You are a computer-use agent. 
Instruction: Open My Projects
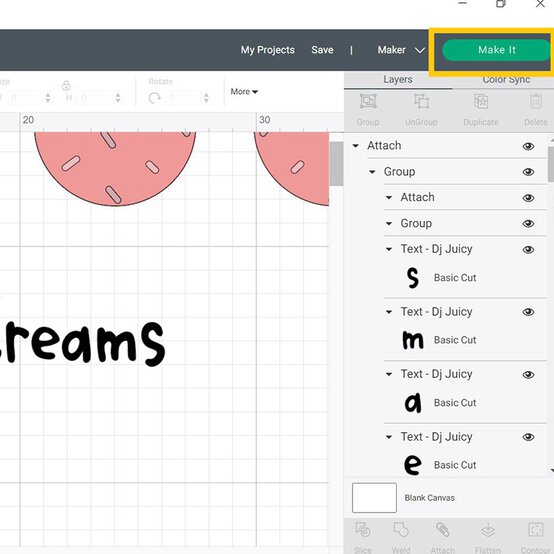[267, 50]
